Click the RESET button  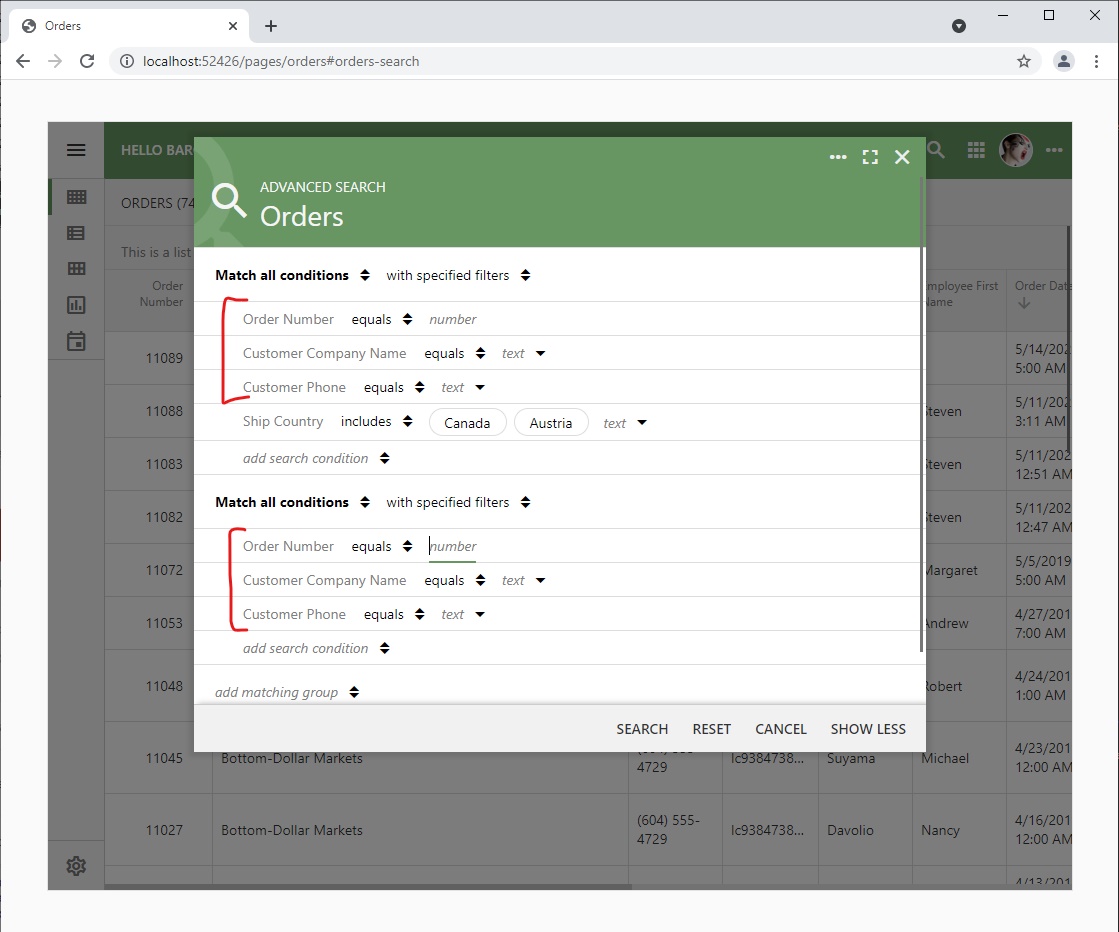[711, 729]
